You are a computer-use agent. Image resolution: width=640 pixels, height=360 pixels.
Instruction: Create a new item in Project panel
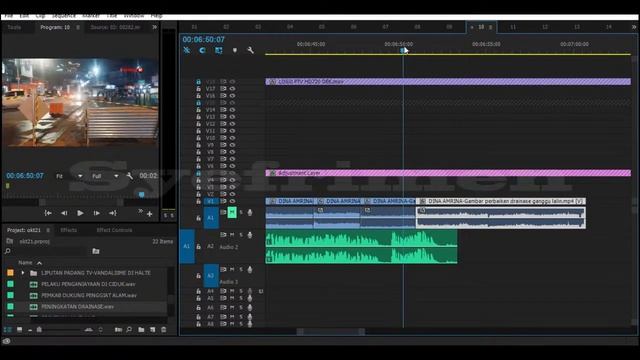(152, 329)
